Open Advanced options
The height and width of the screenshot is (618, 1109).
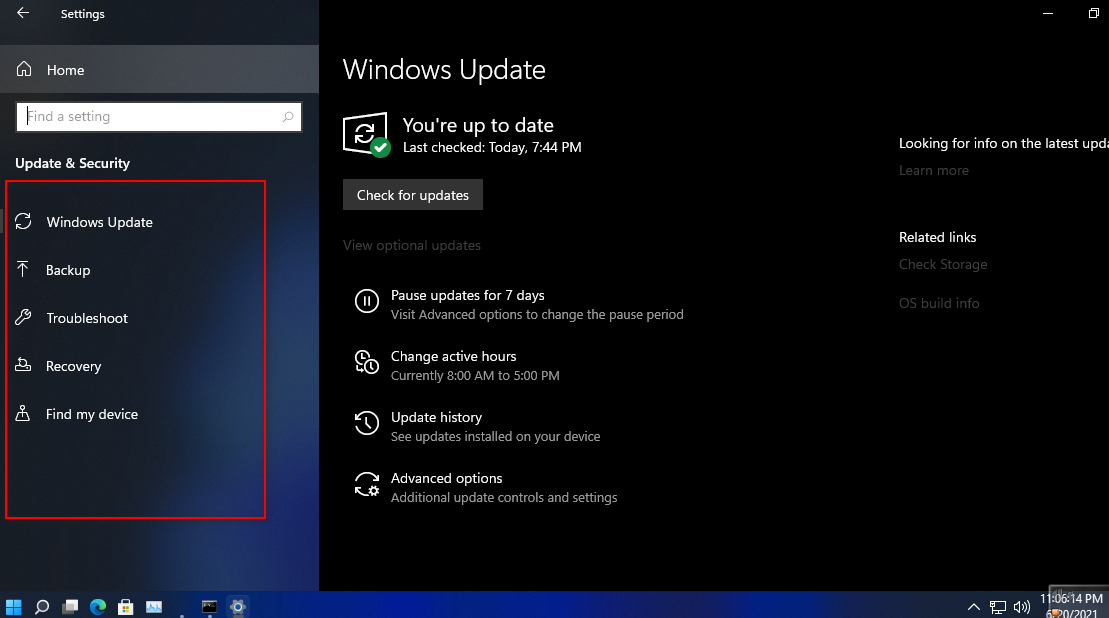pyautogui.click(x=446, y=479)
